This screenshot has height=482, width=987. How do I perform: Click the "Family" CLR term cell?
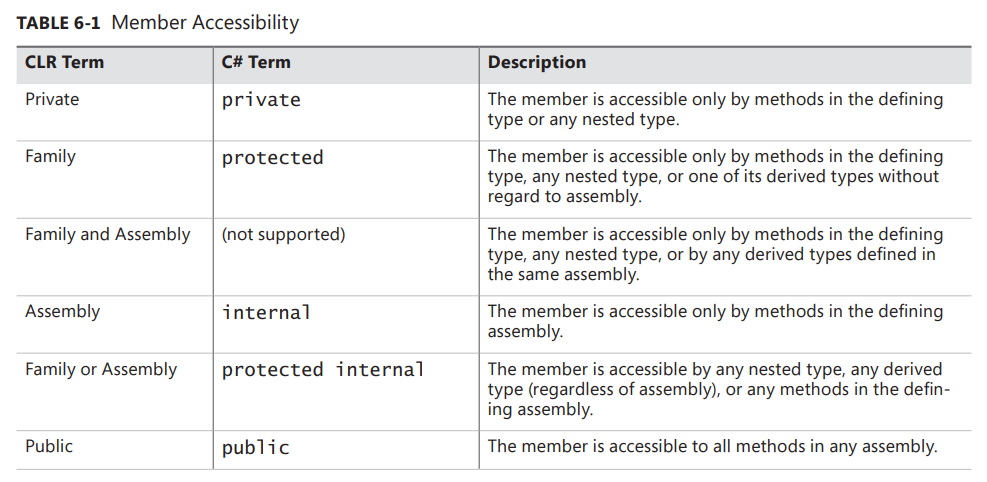[x=50, y=157]
